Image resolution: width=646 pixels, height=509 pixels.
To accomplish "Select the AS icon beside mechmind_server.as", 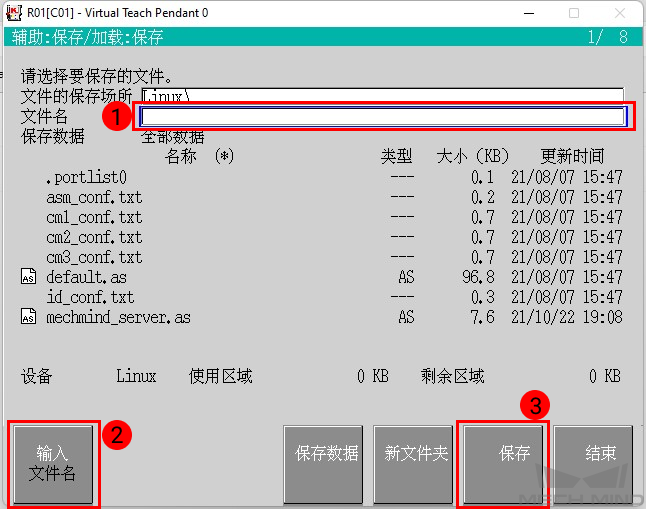I will click(x=28, y=317).
